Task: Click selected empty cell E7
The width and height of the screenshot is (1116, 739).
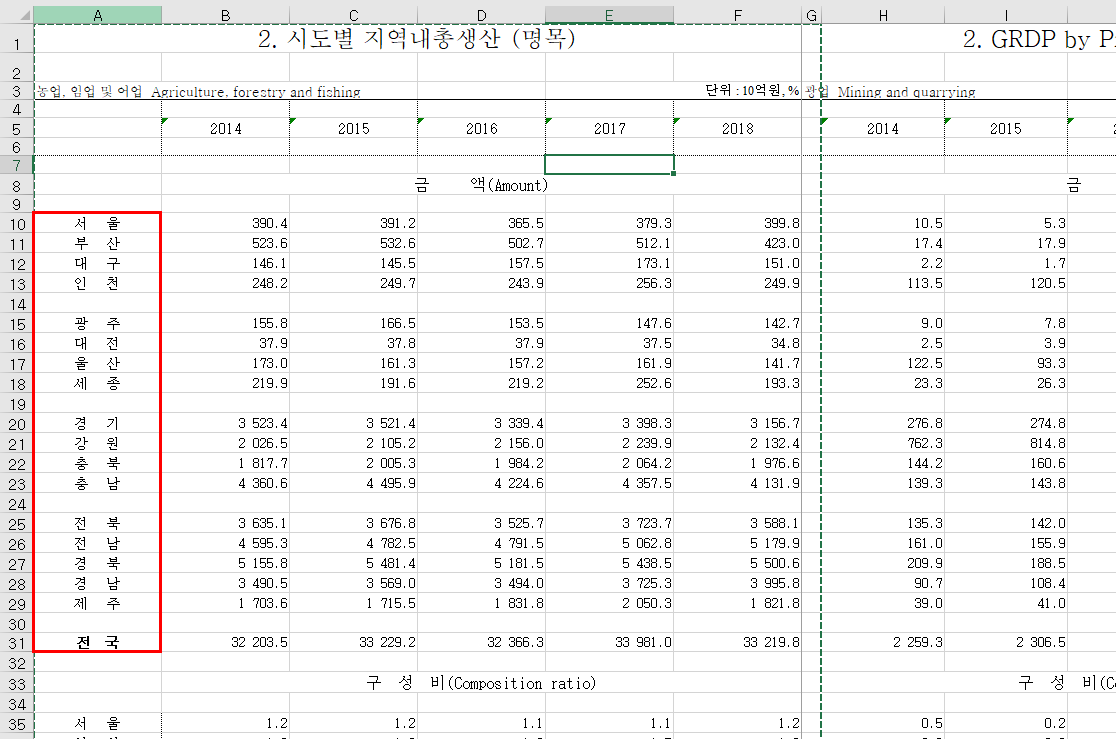Action: (609, 164)
